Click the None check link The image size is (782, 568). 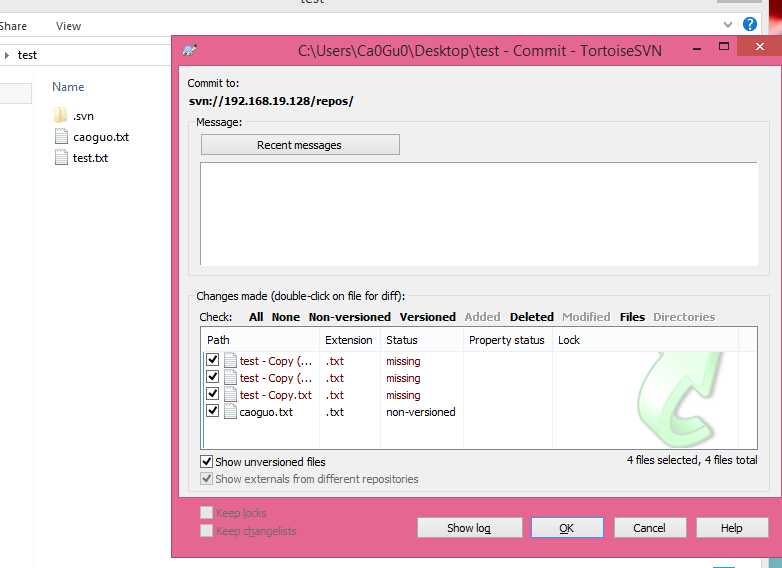pyautogui.click(x=286, y=317)
